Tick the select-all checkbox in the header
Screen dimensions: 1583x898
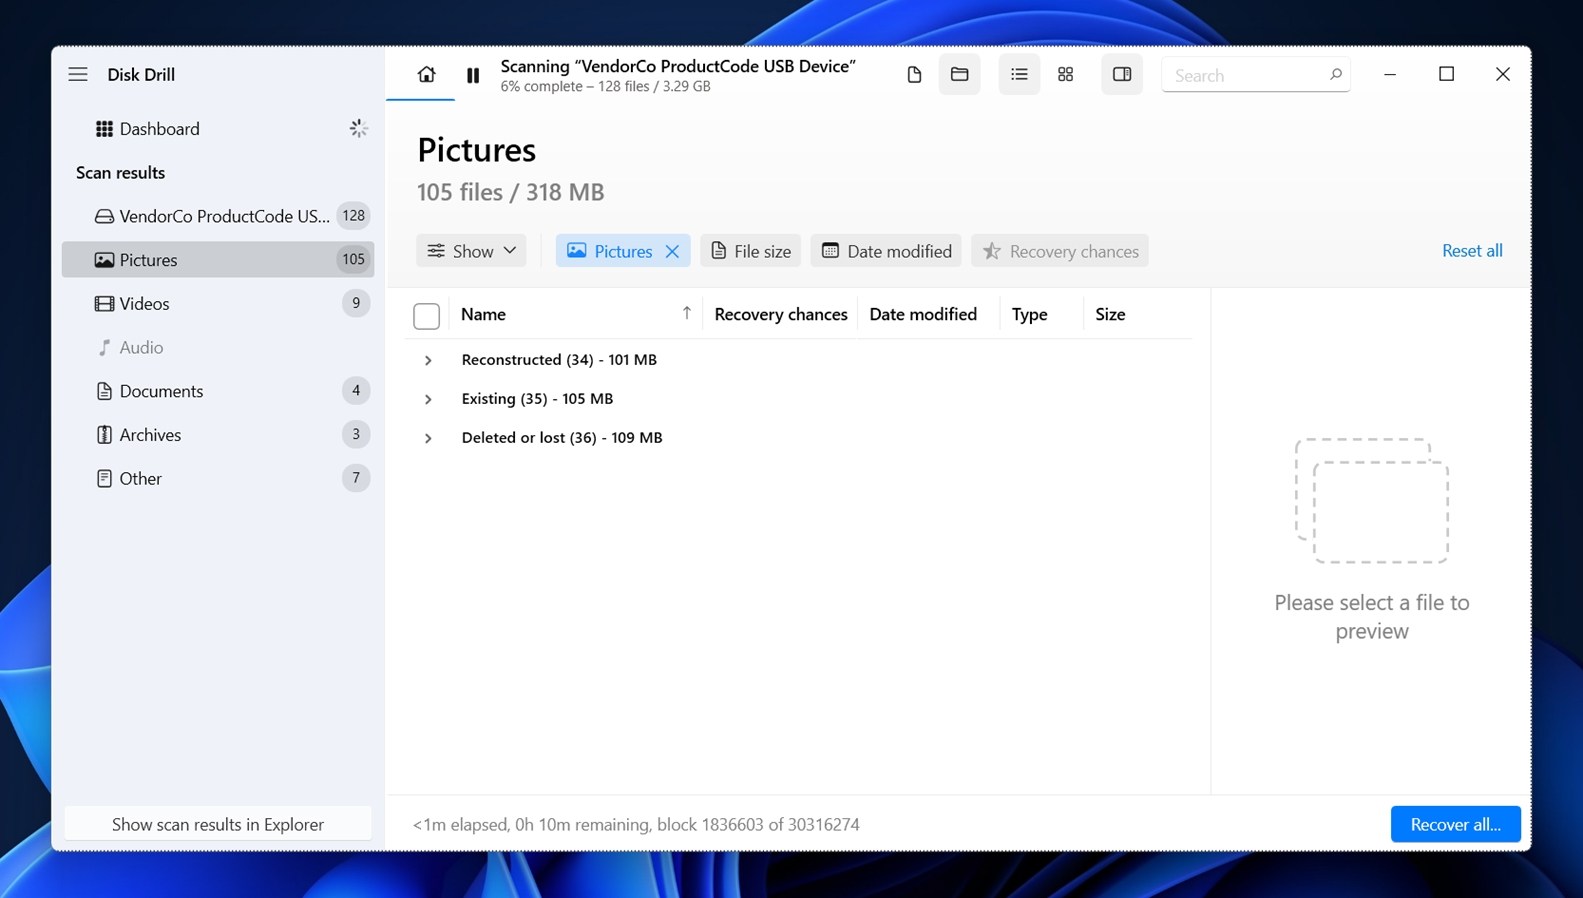point(426,316)
